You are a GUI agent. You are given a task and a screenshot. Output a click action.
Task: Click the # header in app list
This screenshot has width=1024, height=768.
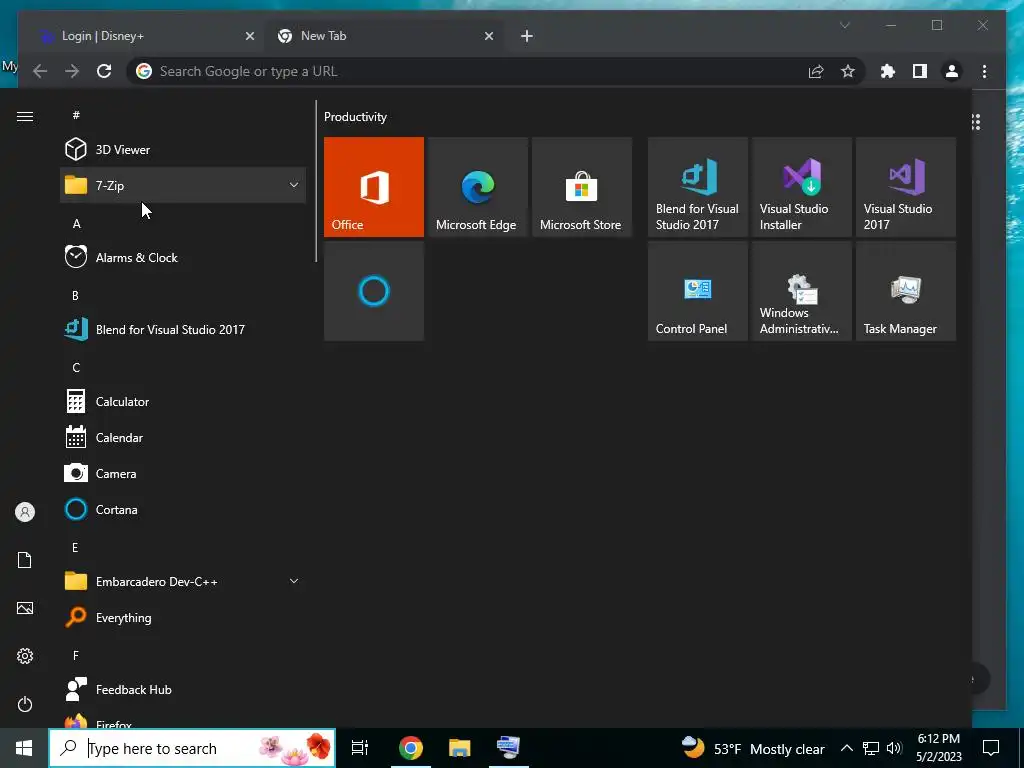pos(76,115)
